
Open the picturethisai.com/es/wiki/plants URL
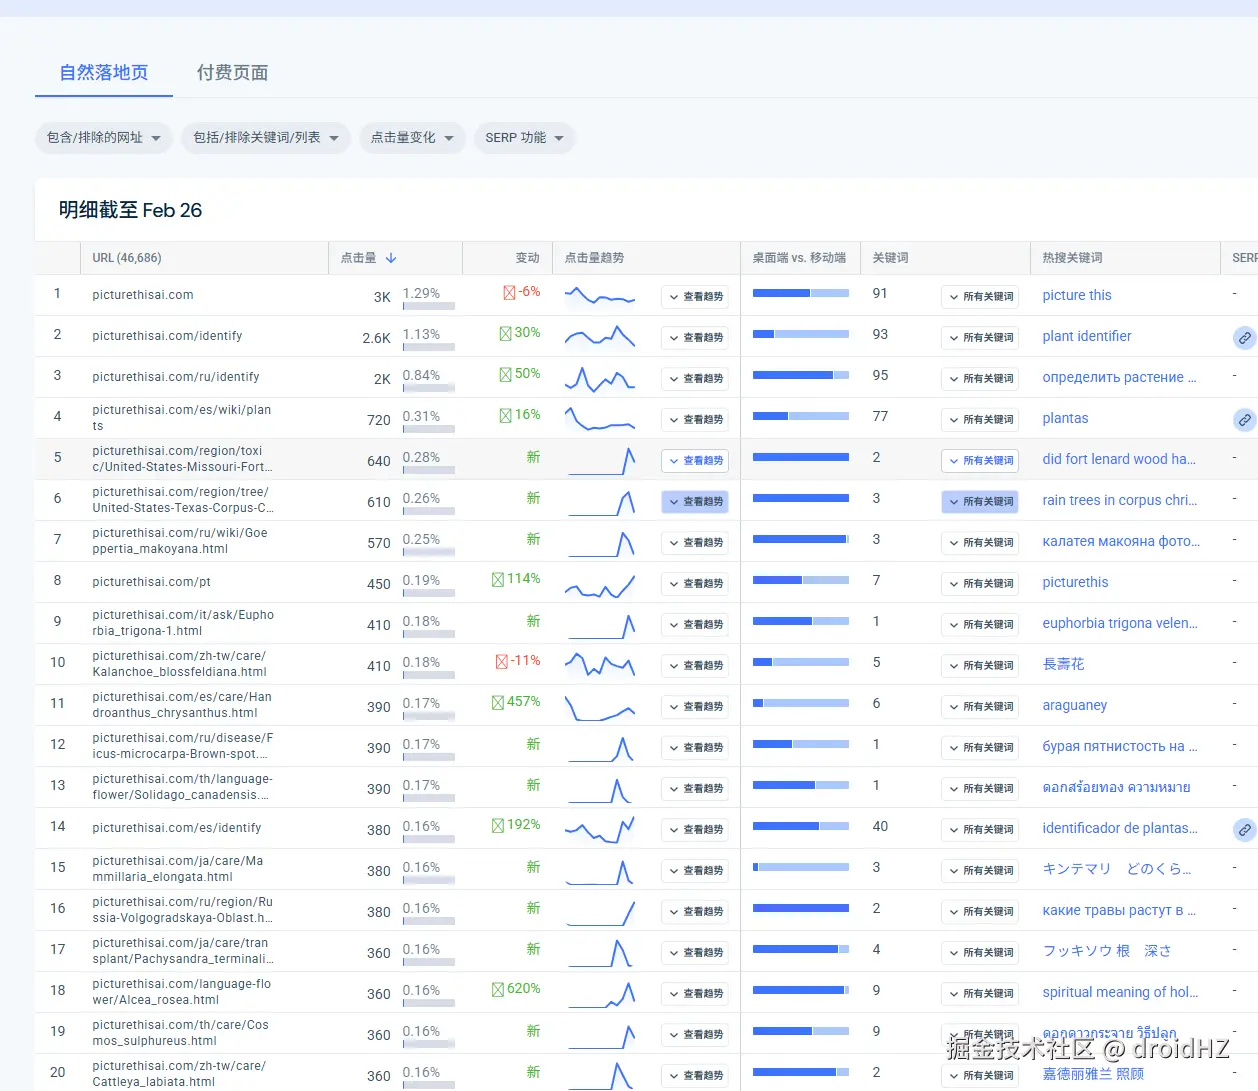tap(182, 418)
